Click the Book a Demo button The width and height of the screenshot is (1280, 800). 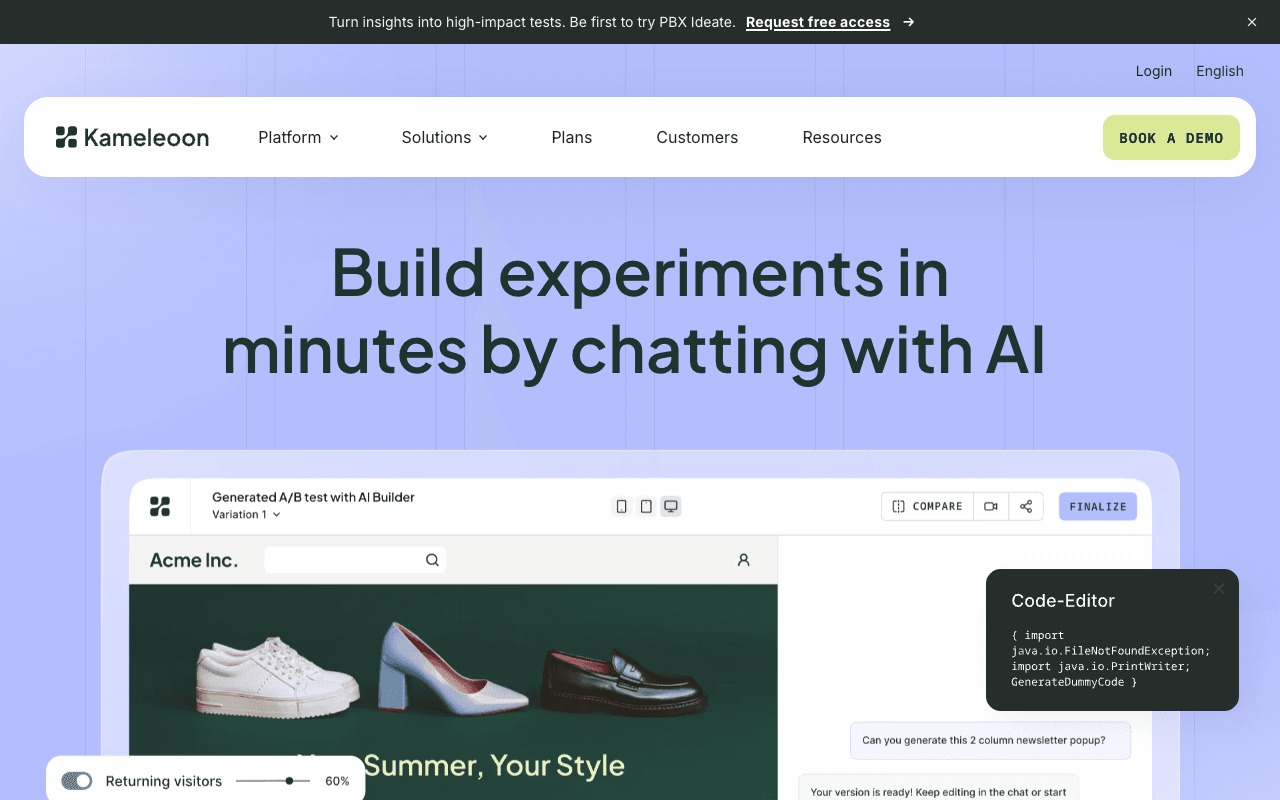pyautogui.click(x=1171, y=138)
